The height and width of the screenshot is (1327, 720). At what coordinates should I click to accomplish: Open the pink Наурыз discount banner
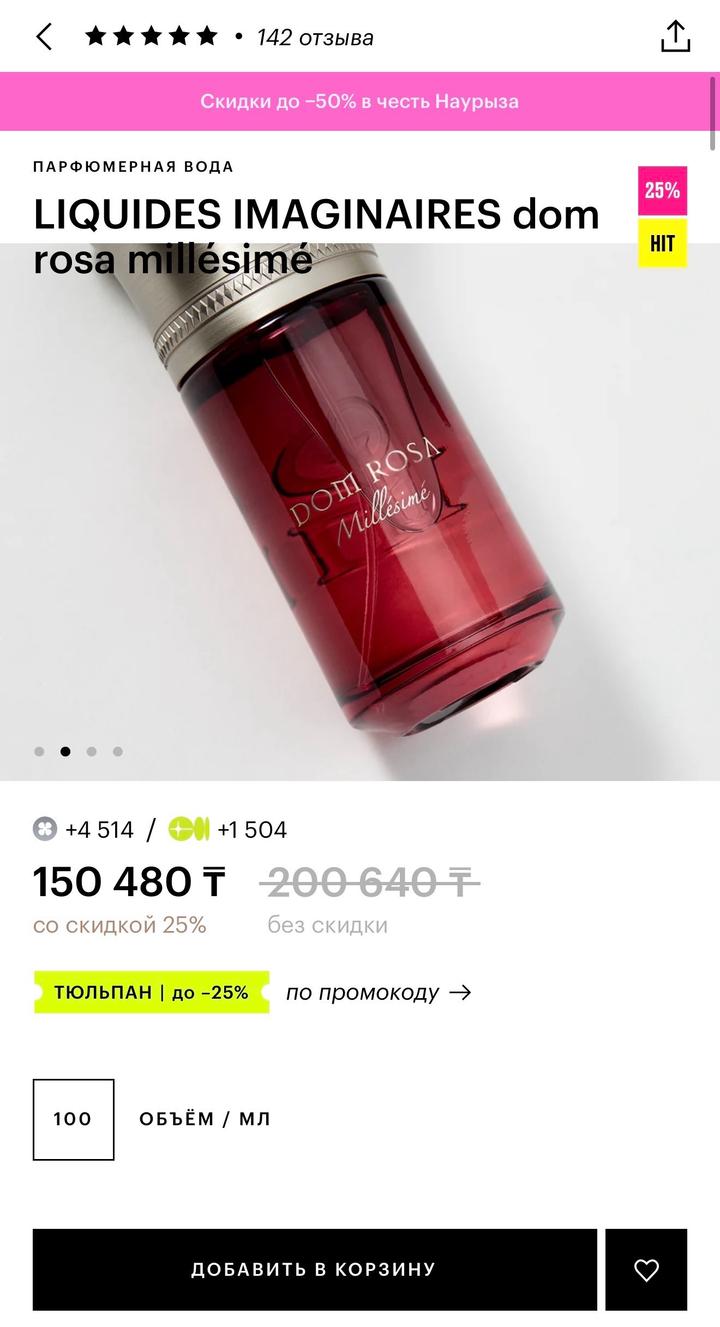coord(360,101)
